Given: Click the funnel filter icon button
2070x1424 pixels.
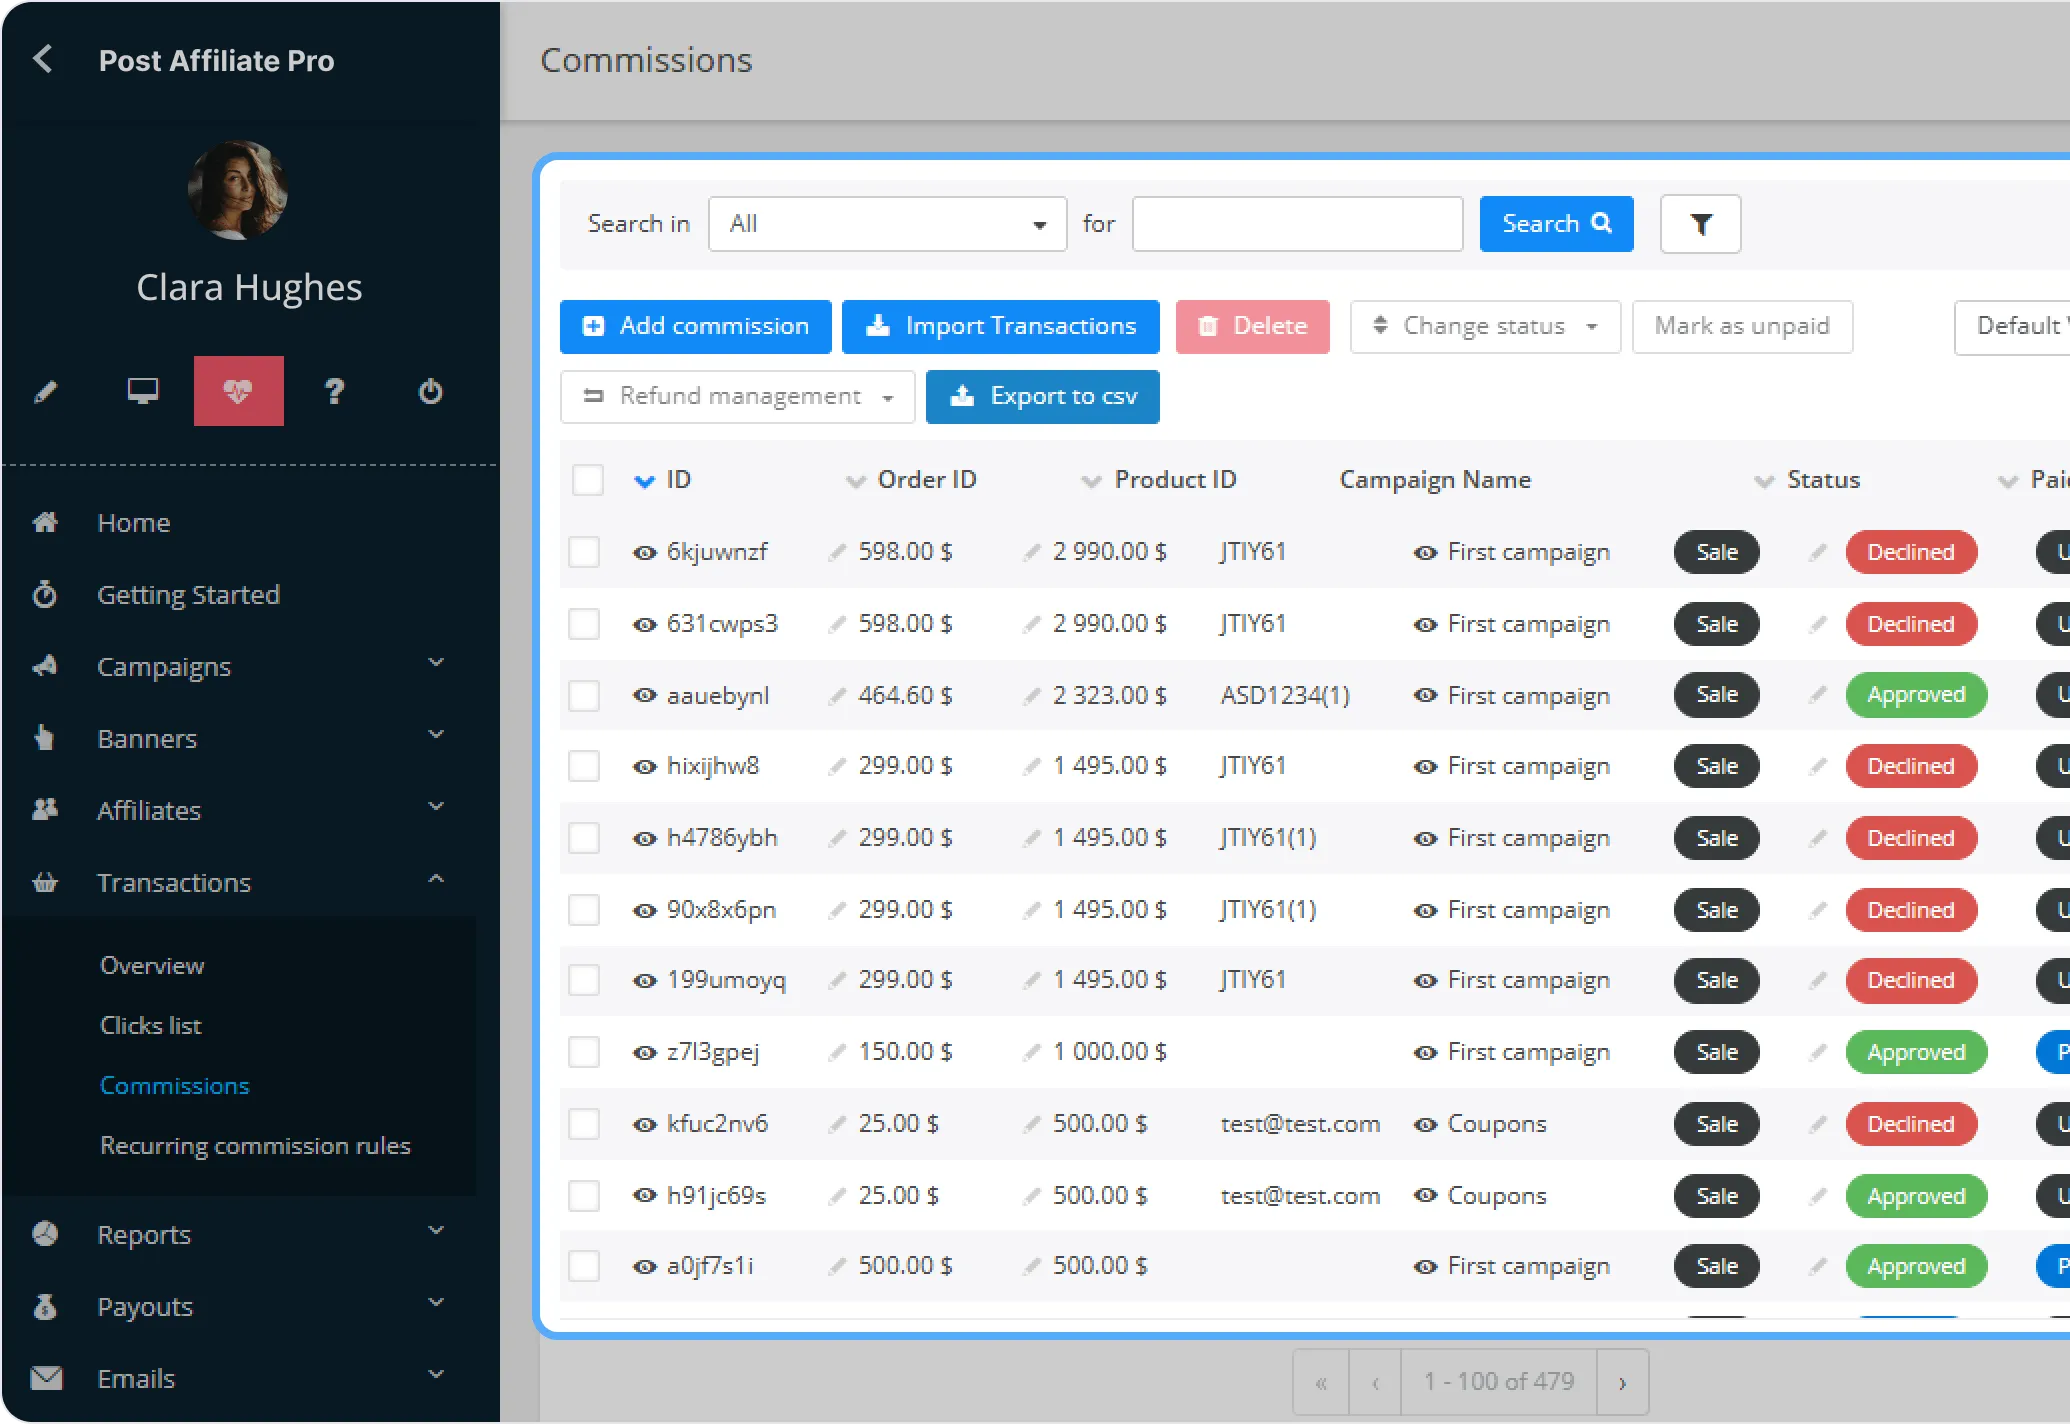Looking at the screenshot, I should pos(1700,224).
